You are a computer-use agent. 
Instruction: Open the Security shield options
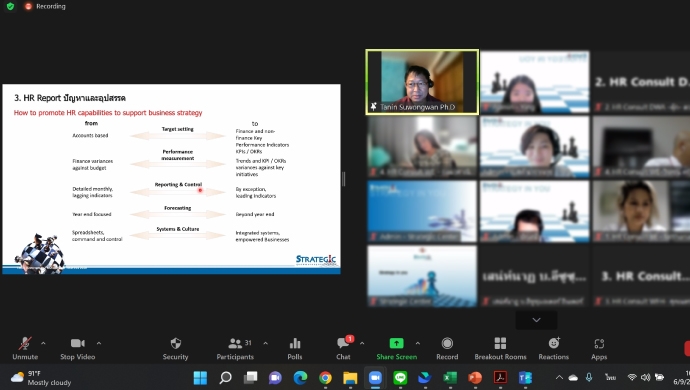click(175, 349)
